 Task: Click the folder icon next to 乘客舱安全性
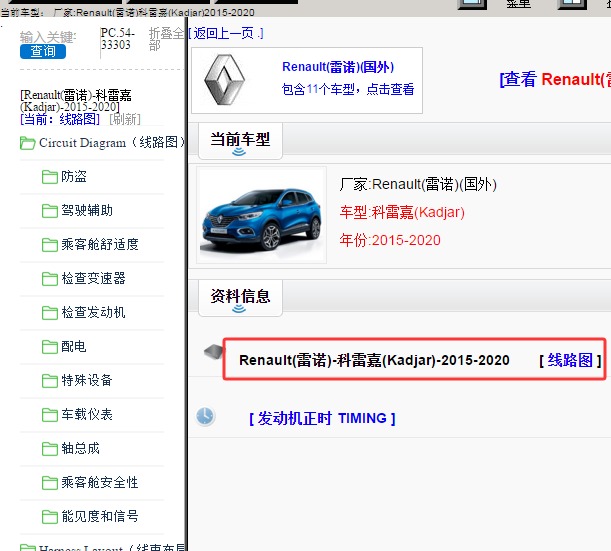[49, 482]
